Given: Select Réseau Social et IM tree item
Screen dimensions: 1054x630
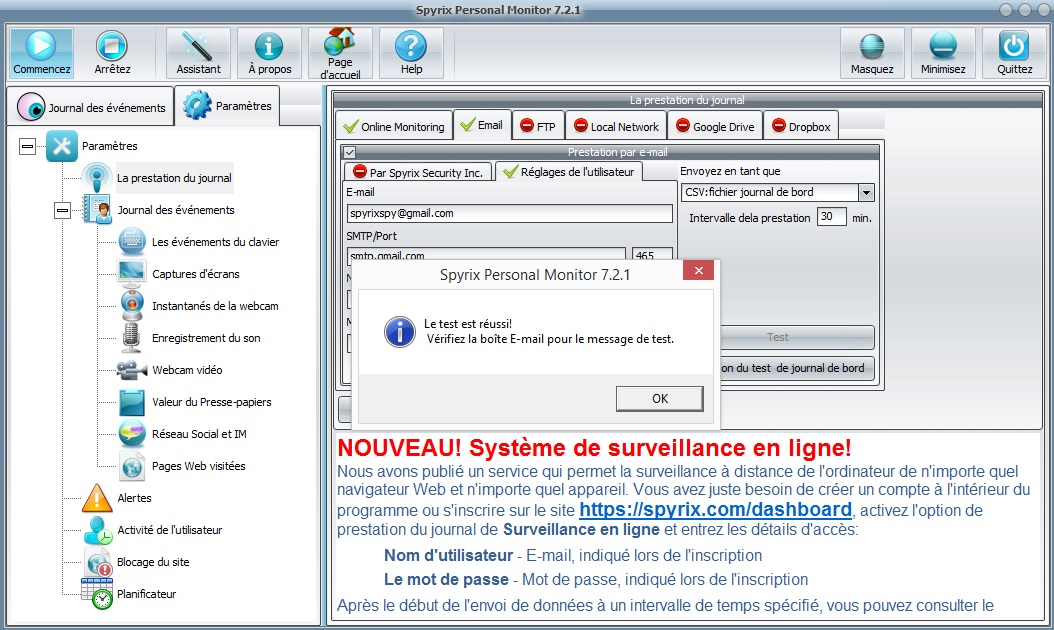Looking at the screenshot, I should click(x=199, y=434).
